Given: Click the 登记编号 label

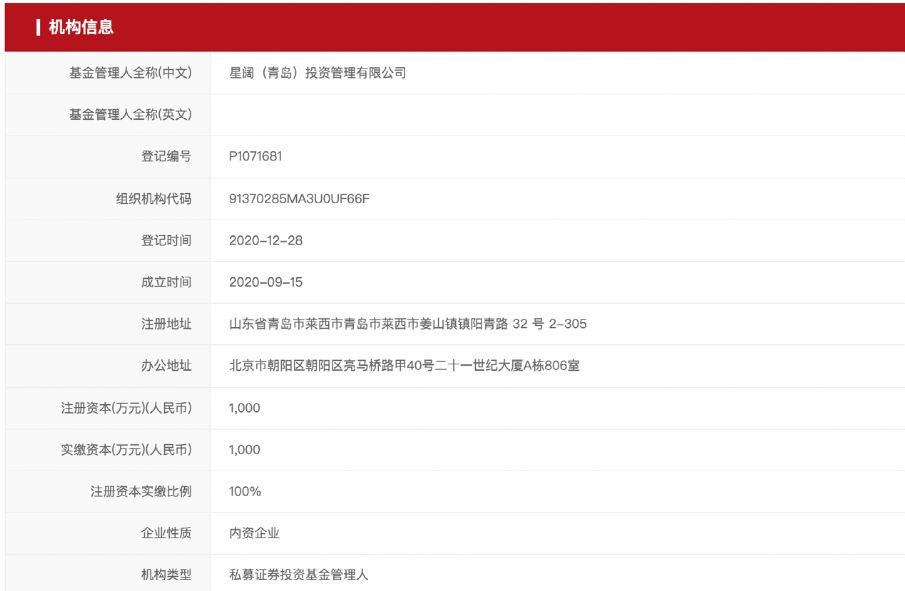Looking at the screenshot, I should [166, 157].
